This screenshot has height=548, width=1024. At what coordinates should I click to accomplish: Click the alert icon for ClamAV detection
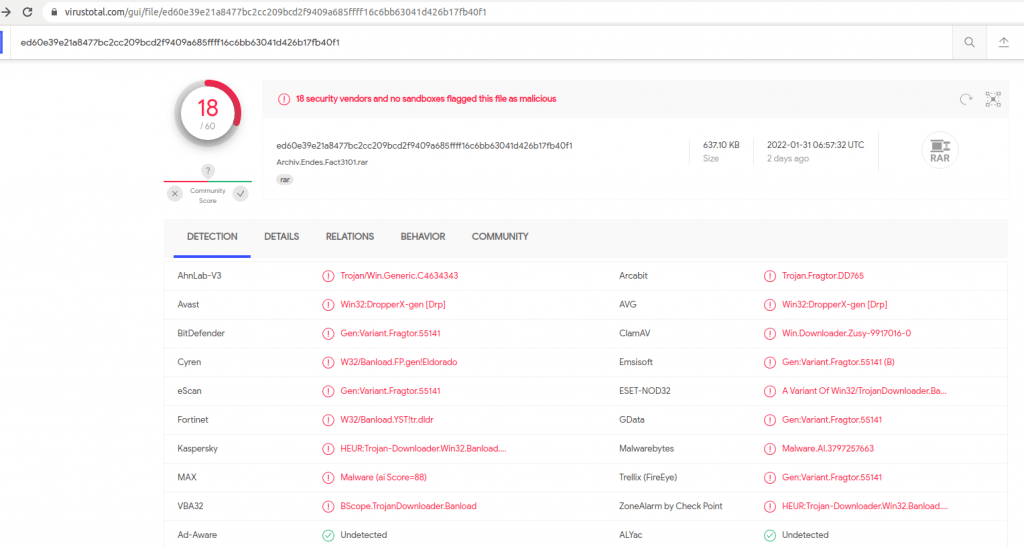point(769,333)
